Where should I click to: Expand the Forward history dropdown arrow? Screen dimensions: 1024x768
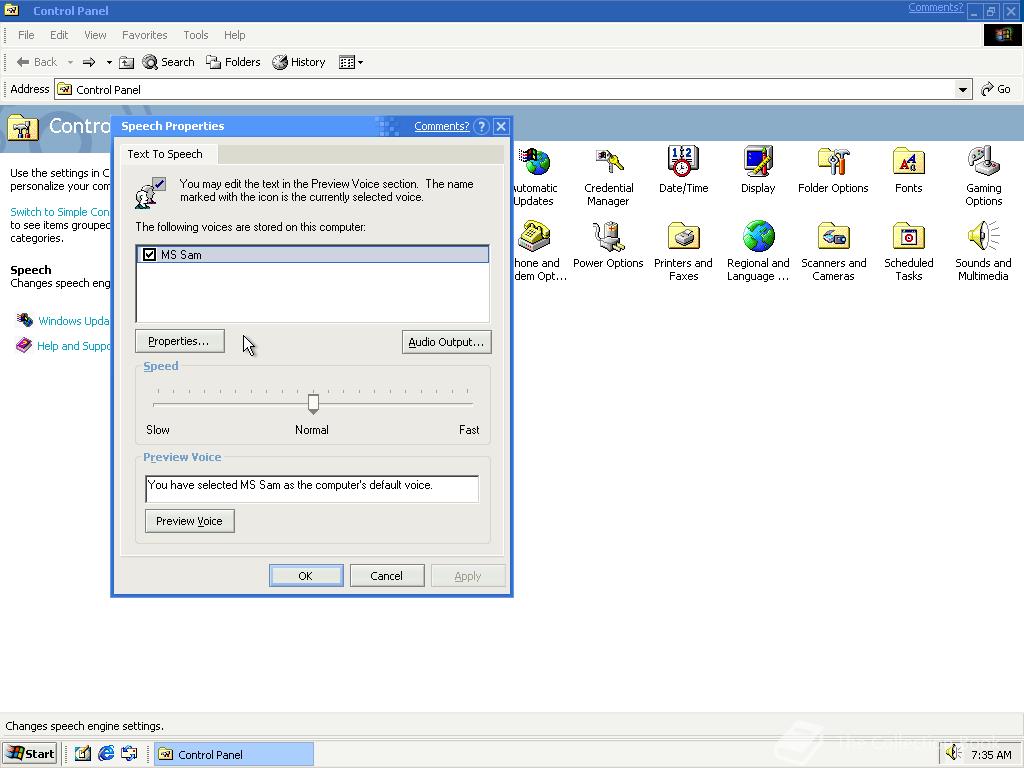point(109,62)
